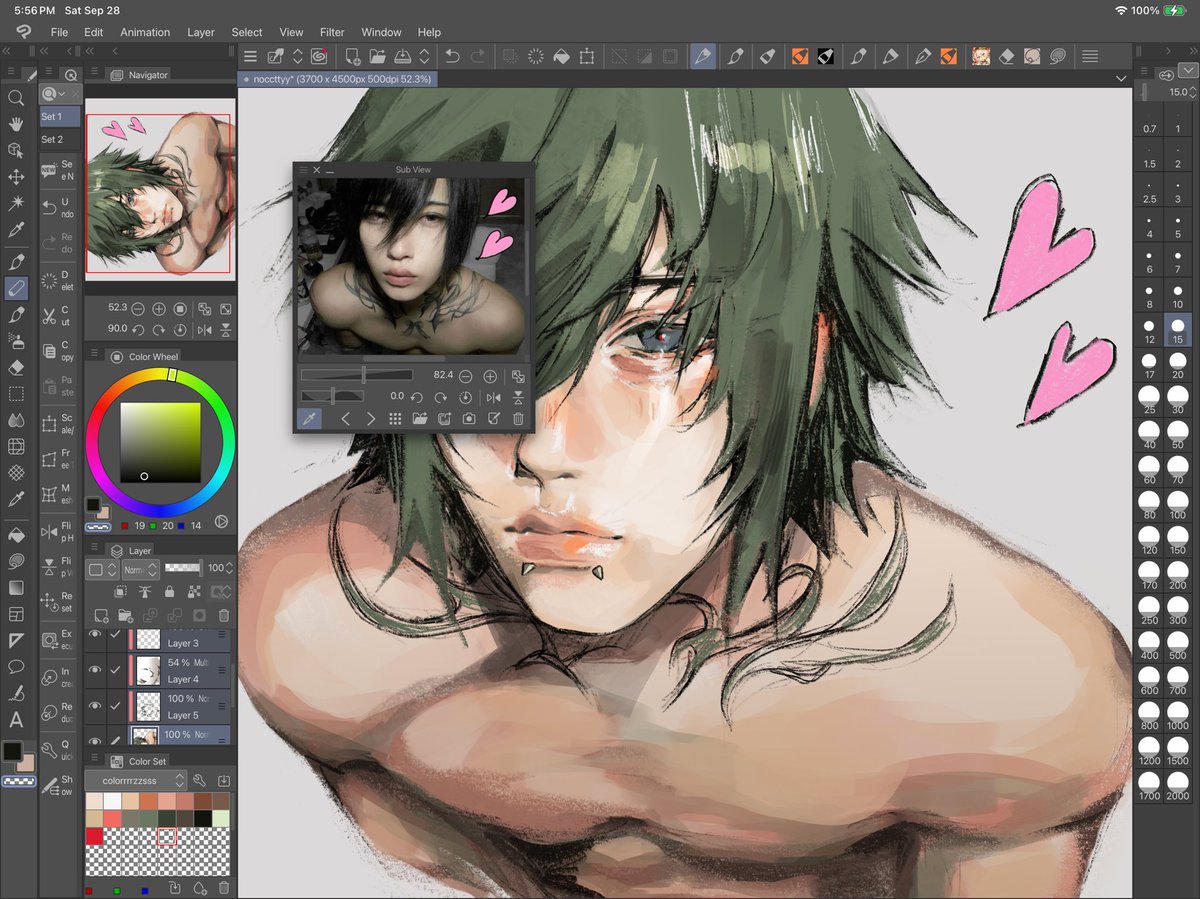The height and width of the screenshot is (899, 1200).
Task: Create new raster layer
Action: pyautogui.click(x=101, y=616)
